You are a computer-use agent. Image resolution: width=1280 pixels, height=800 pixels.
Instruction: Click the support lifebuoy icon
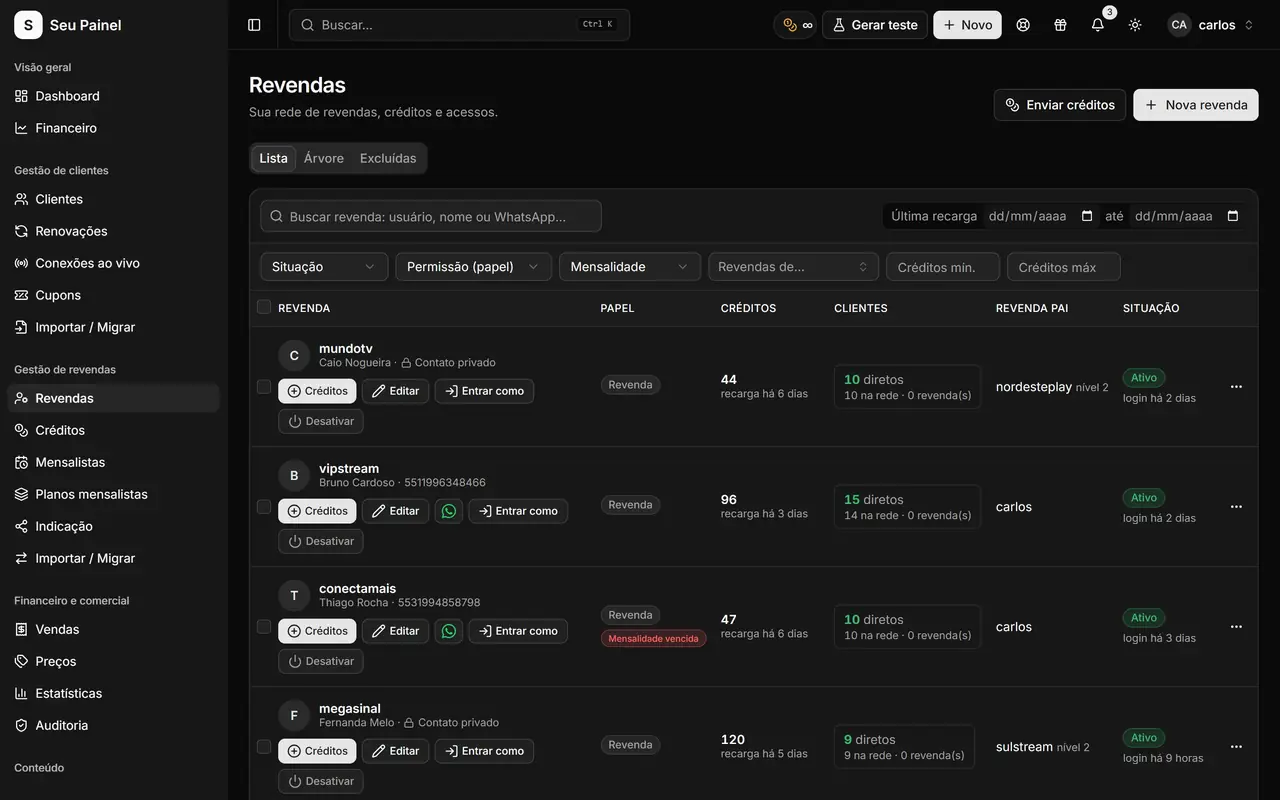(1023, 25)
